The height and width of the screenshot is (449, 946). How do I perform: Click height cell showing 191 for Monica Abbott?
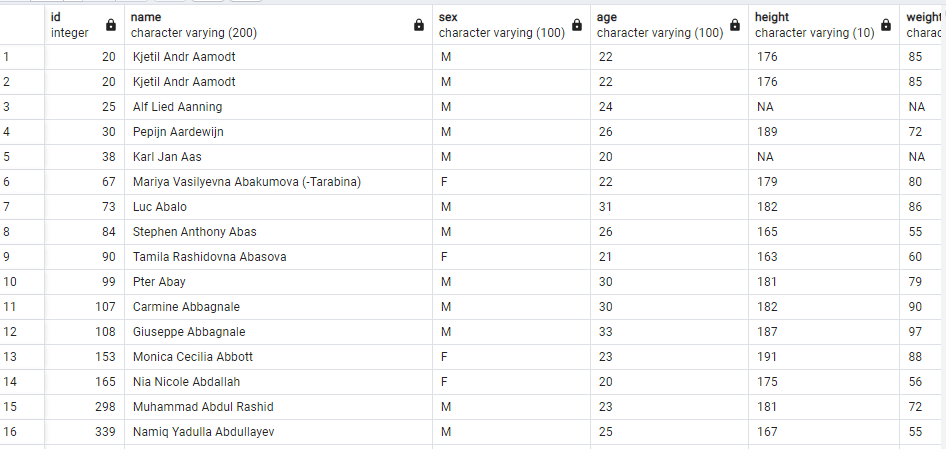pos(767,357)
